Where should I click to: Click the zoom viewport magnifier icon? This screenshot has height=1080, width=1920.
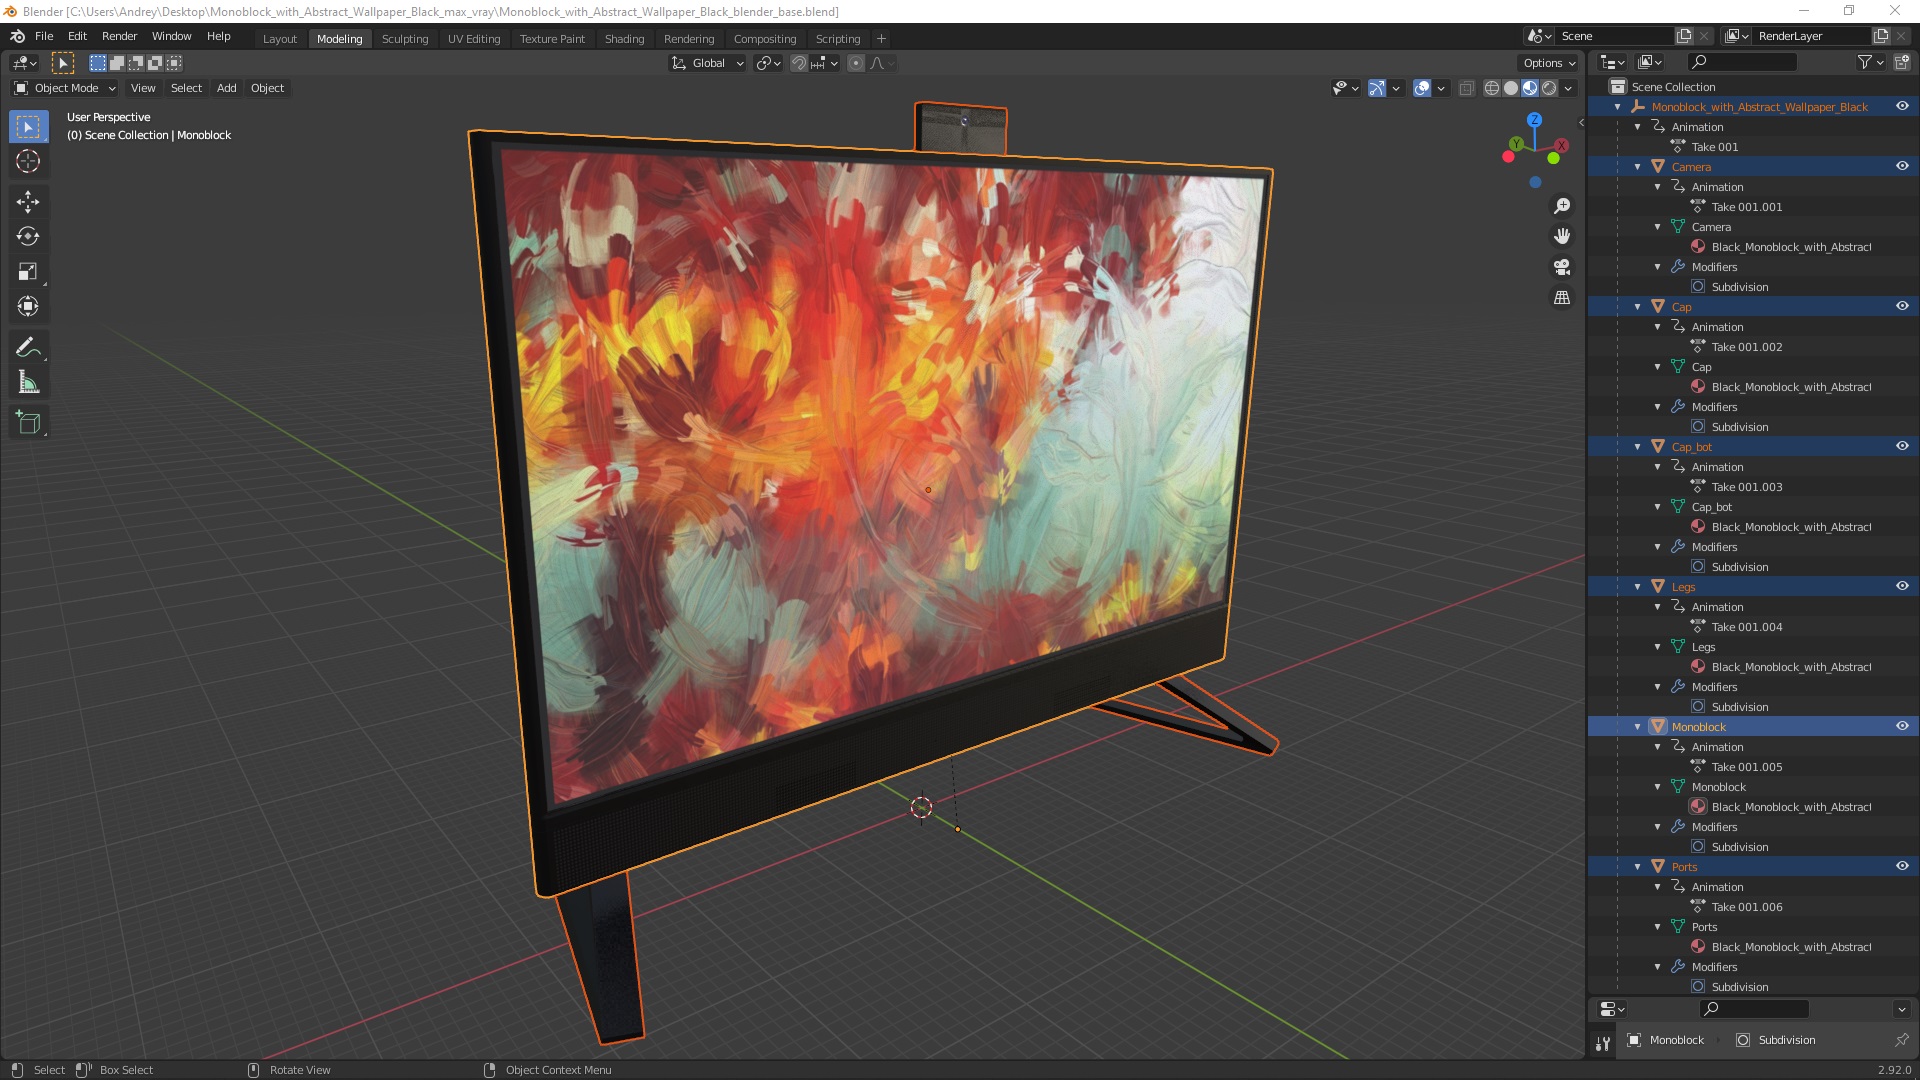[x=1562, y=206]
